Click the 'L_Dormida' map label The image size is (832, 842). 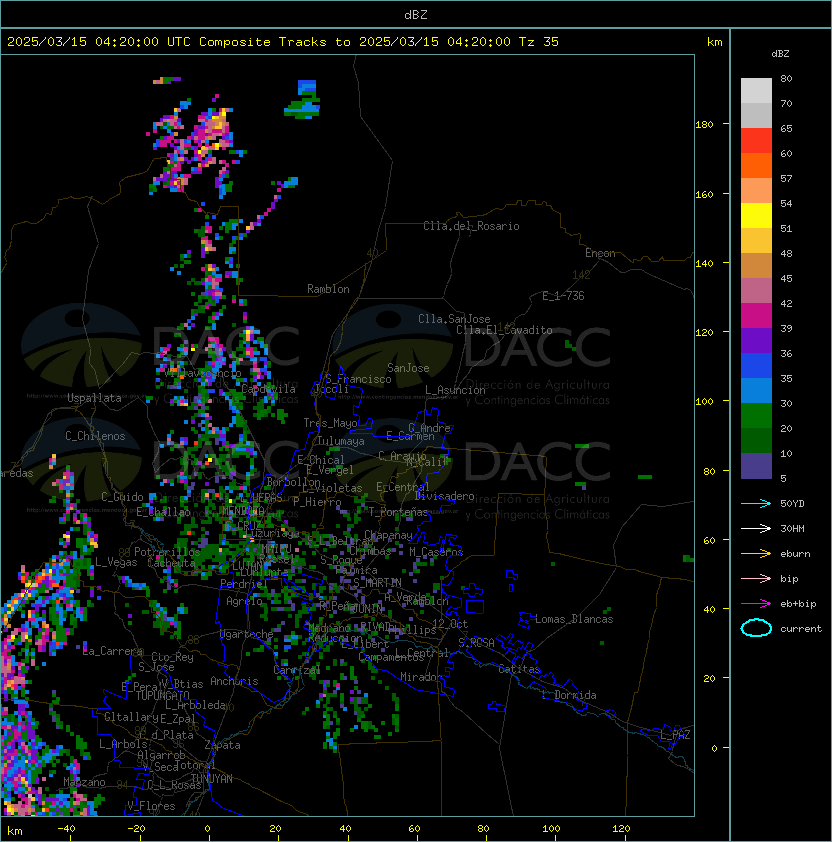pyautogui.click(x=569, y=695)
